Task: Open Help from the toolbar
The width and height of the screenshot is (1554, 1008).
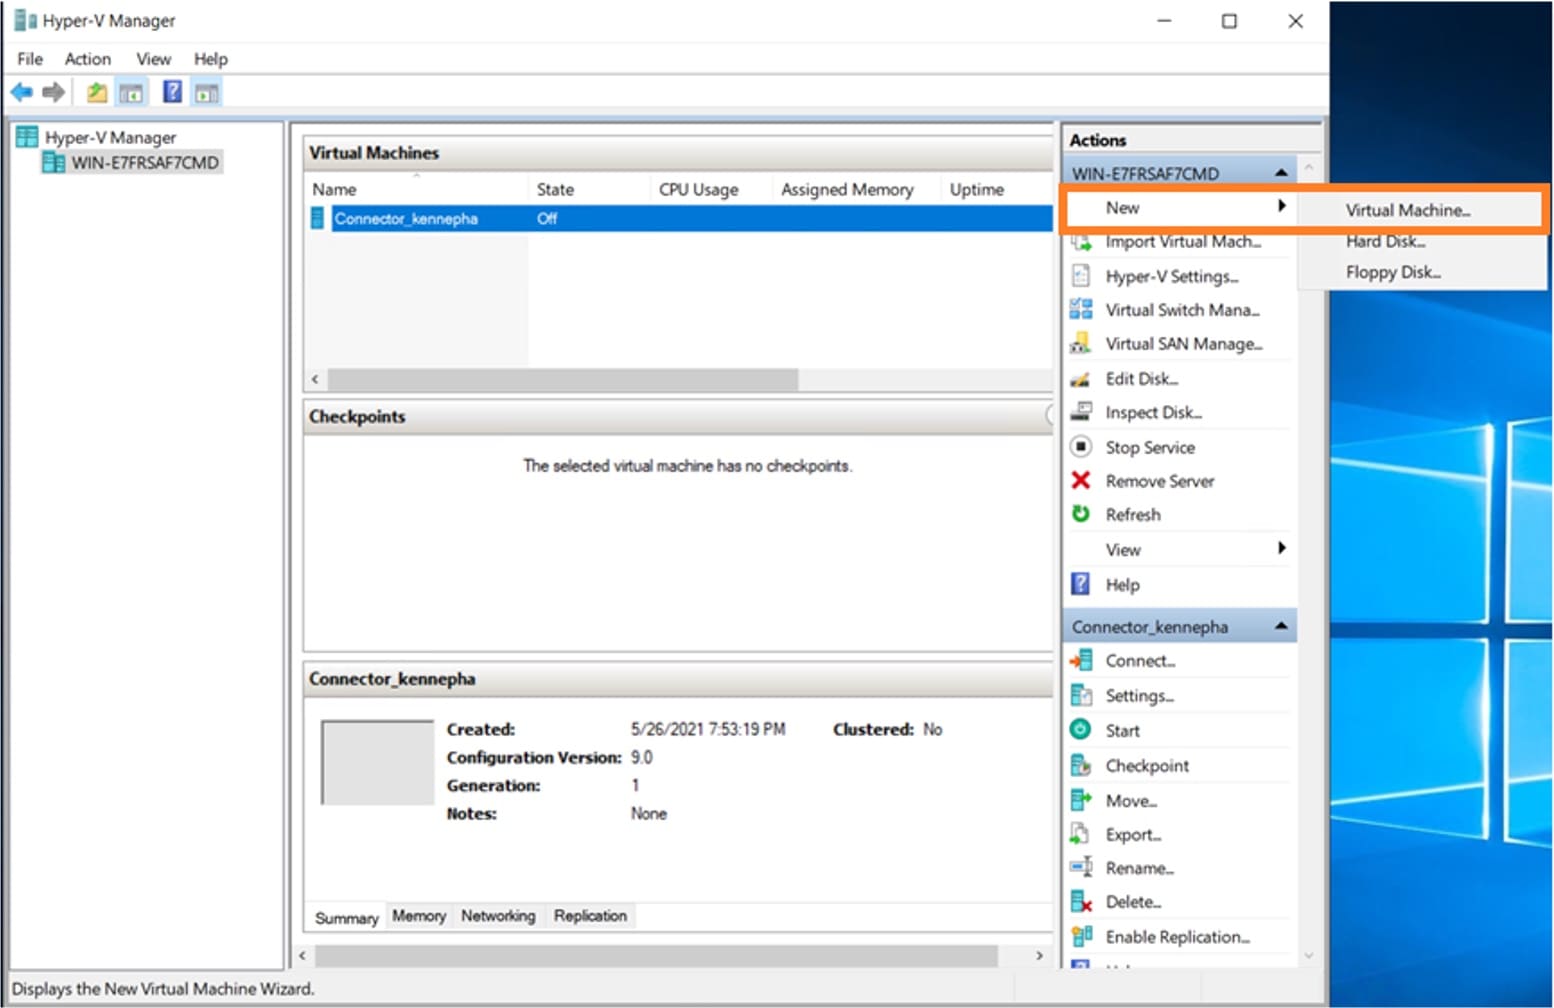Action: click(x=171, y=91)
